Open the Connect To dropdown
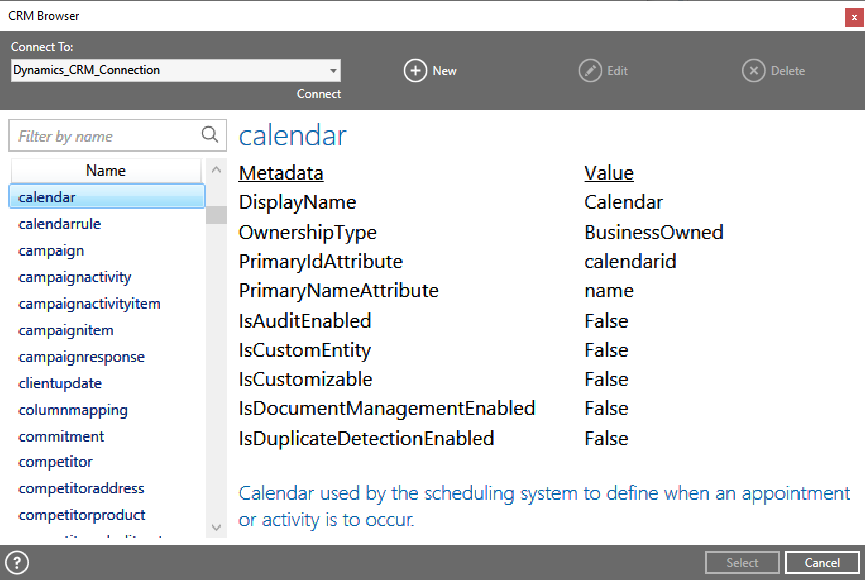 (175, 70)
